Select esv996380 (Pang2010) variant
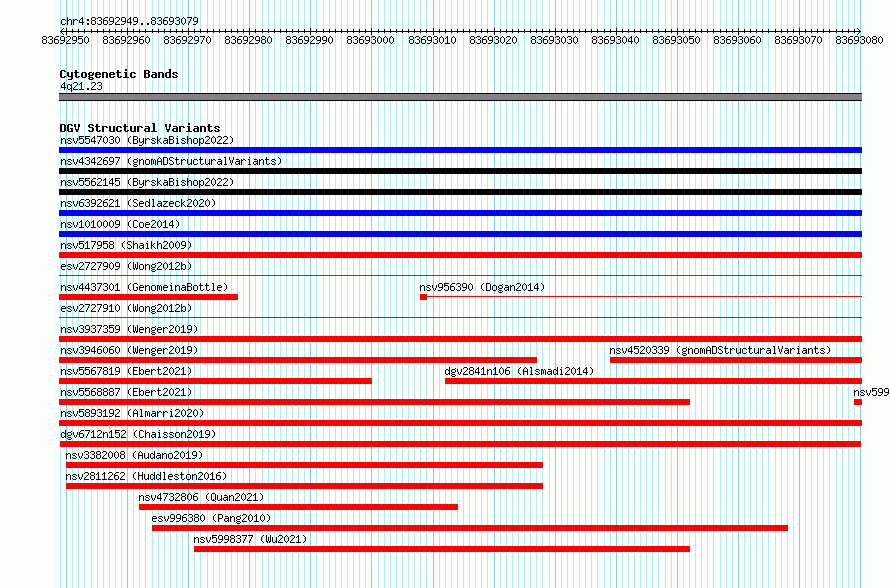Image resolution: width=890 pixels, height=588 pixels. pos(211,518)
